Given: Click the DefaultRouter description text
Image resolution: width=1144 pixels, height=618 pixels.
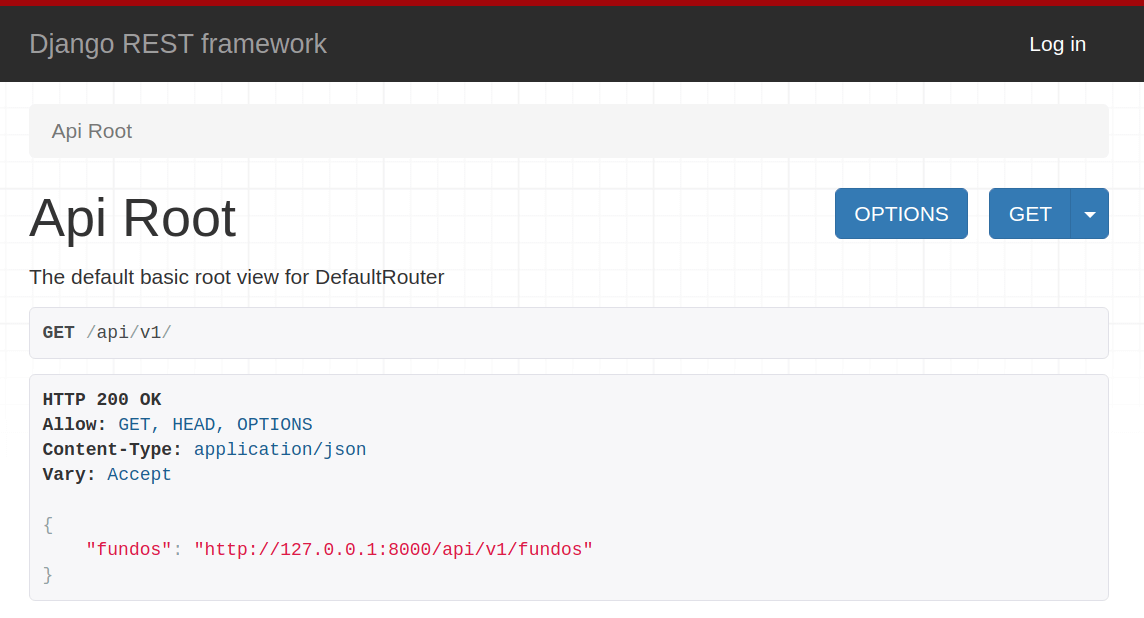Looking at the screenshot, I should point(237,277).
